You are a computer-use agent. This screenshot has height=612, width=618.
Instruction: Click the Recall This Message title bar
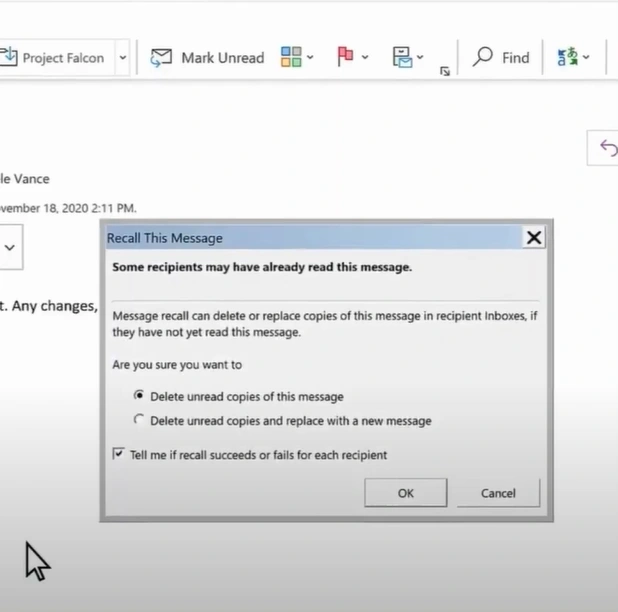[314, 238]
